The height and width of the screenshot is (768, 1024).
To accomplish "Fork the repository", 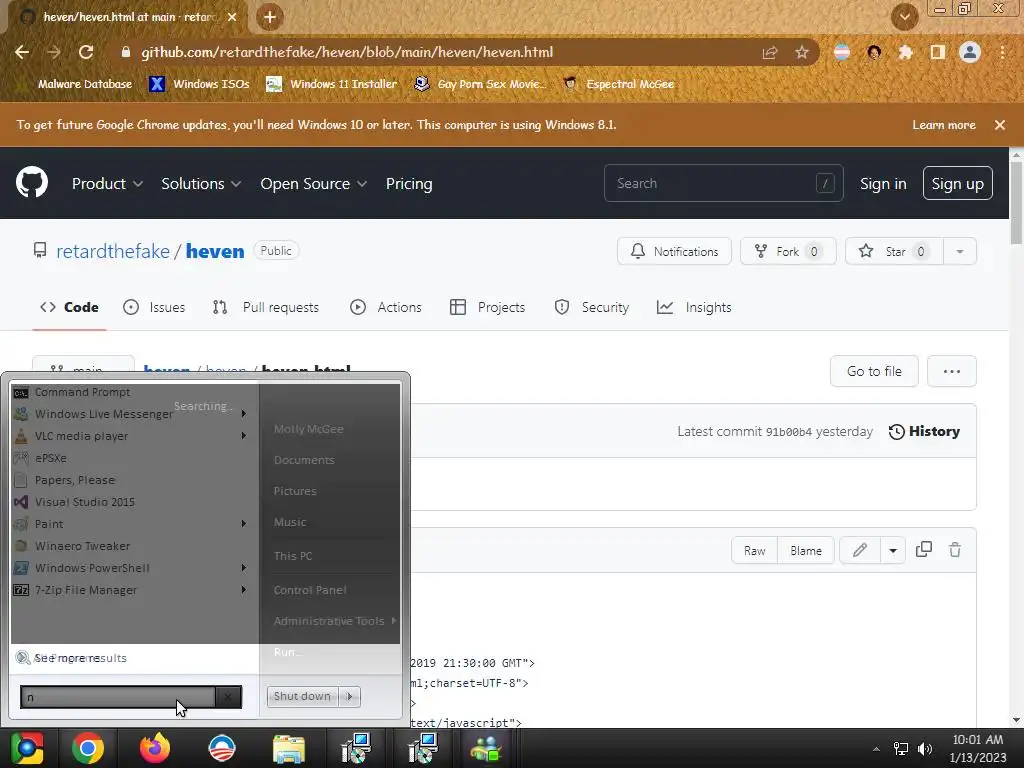I will pos(788,251).
